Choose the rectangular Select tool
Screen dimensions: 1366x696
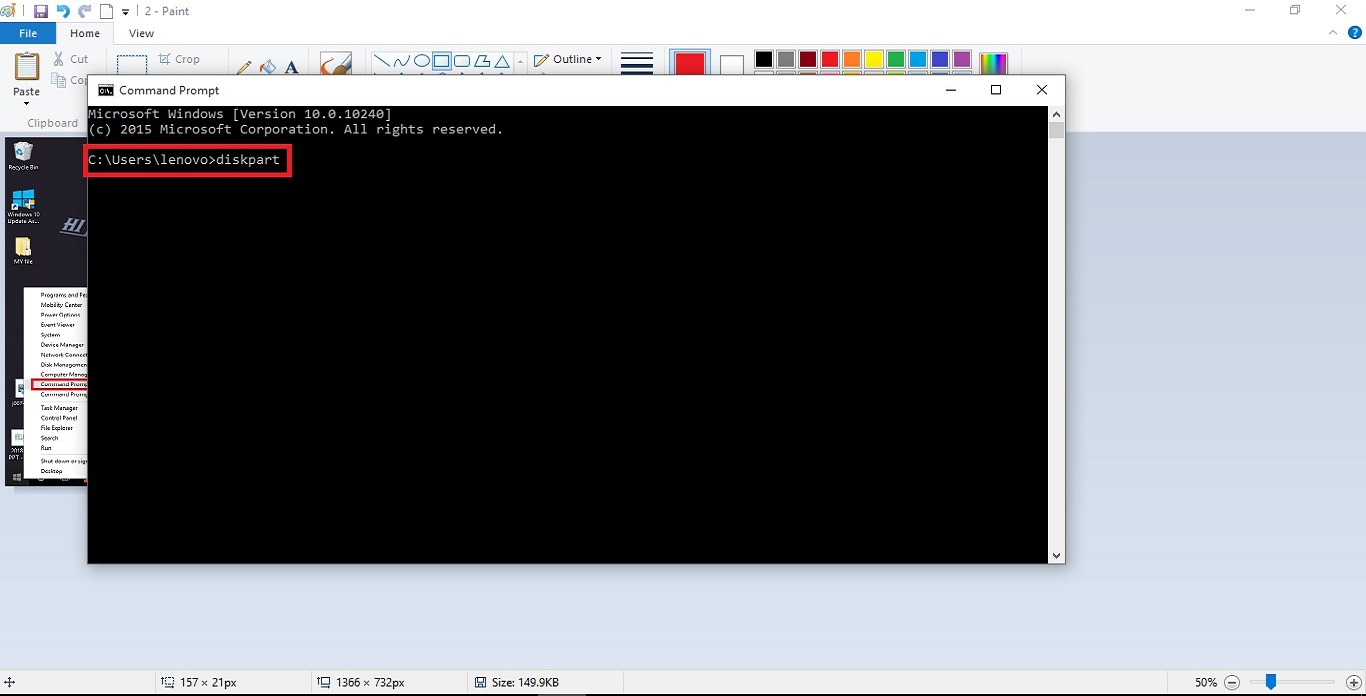click(132, 63)
